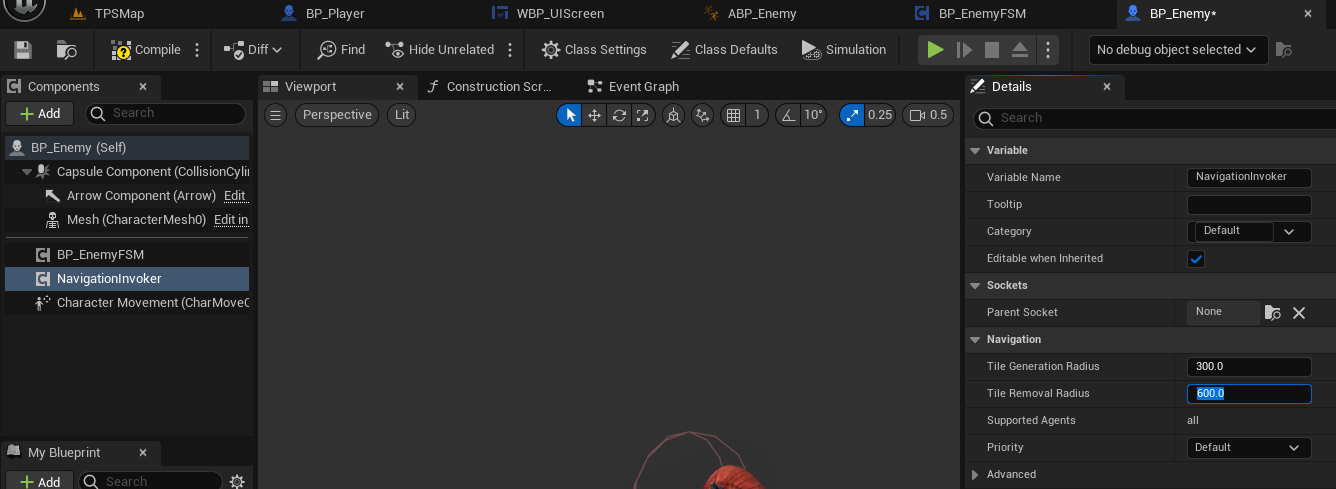The image size is (1336, 489).
Task: Open Hide Unrelated options three-dot menu
Action: 510,50
